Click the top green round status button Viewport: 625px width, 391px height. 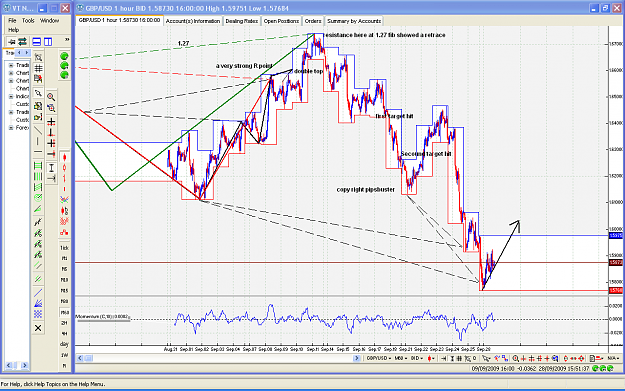click(x=64, y=56)
